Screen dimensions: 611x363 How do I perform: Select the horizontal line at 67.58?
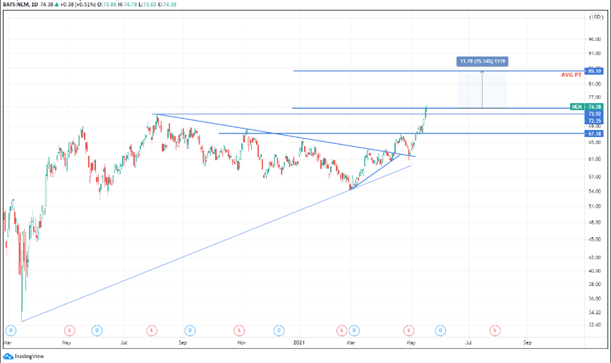tap(402, 134)
